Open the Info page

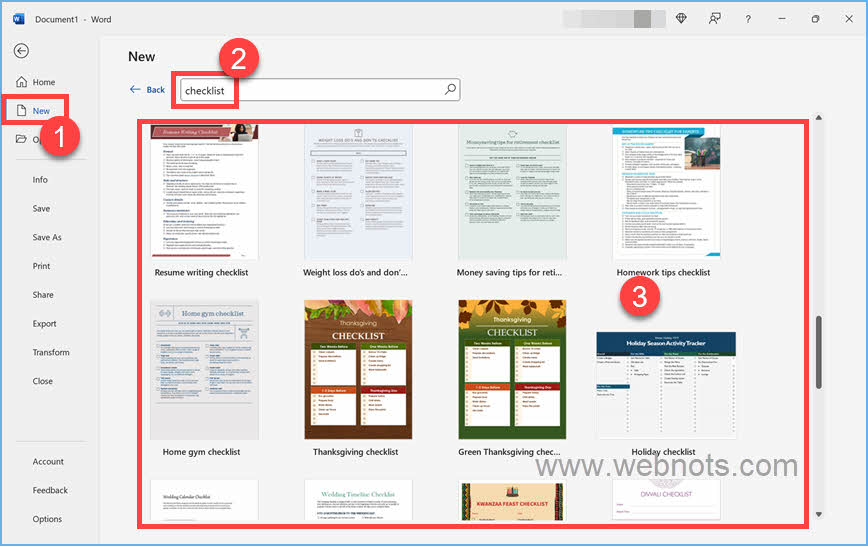pyautogui.click(x=40, y=180)
